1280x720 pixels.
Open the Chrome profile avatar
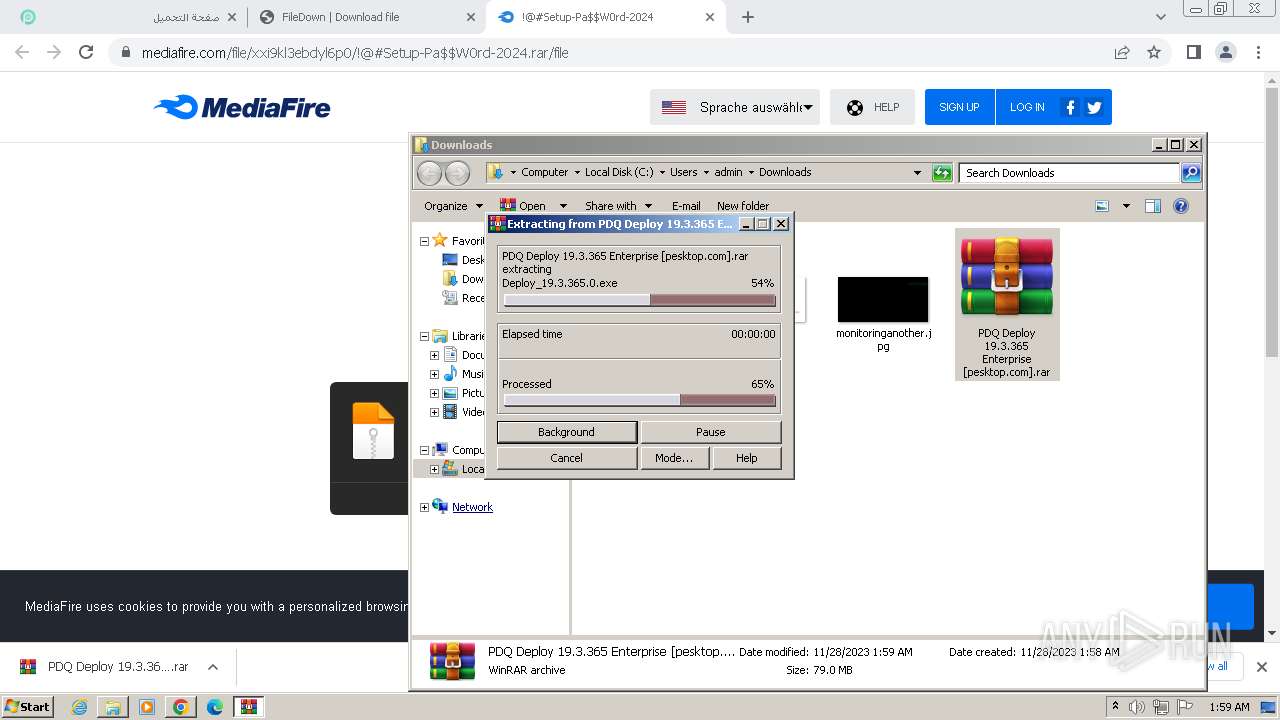pyautogui.click(x=1225, y=52)
